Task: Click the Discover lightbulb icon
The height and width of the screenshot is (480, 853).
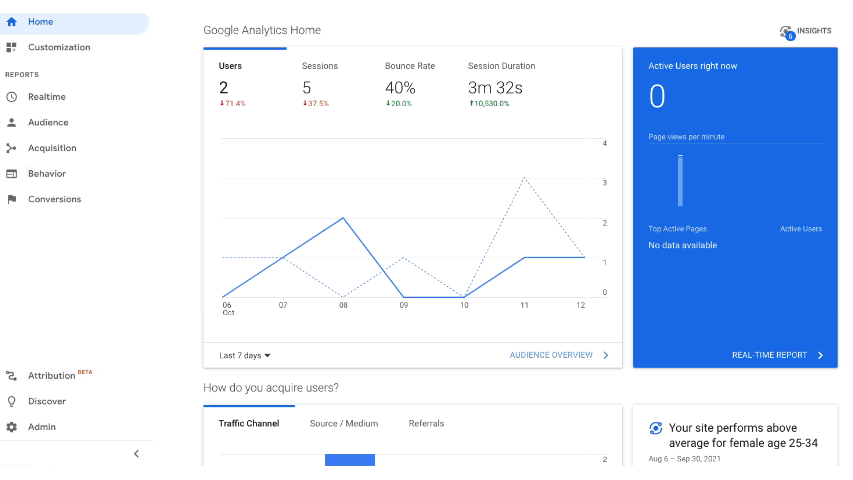Action: 11,401
